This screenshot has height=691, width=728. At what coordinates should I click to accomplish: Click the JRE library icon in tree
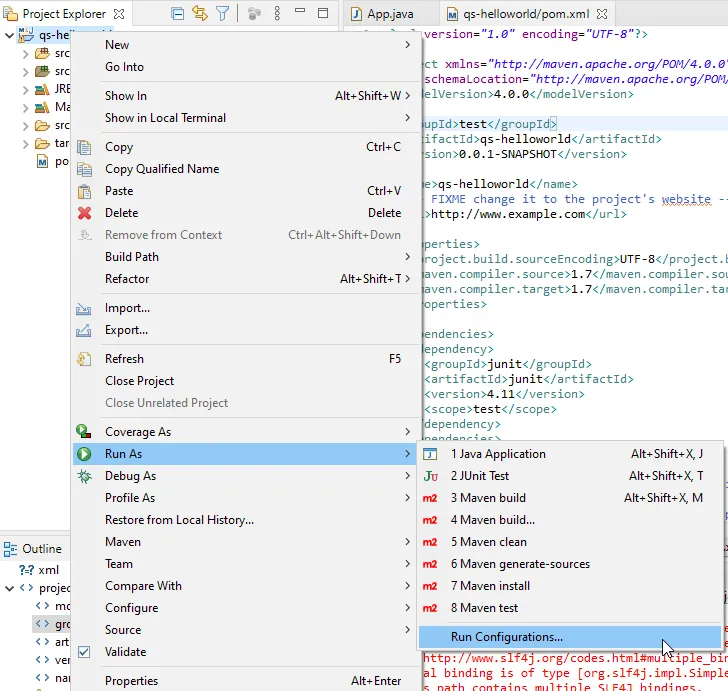pos(42,89)
